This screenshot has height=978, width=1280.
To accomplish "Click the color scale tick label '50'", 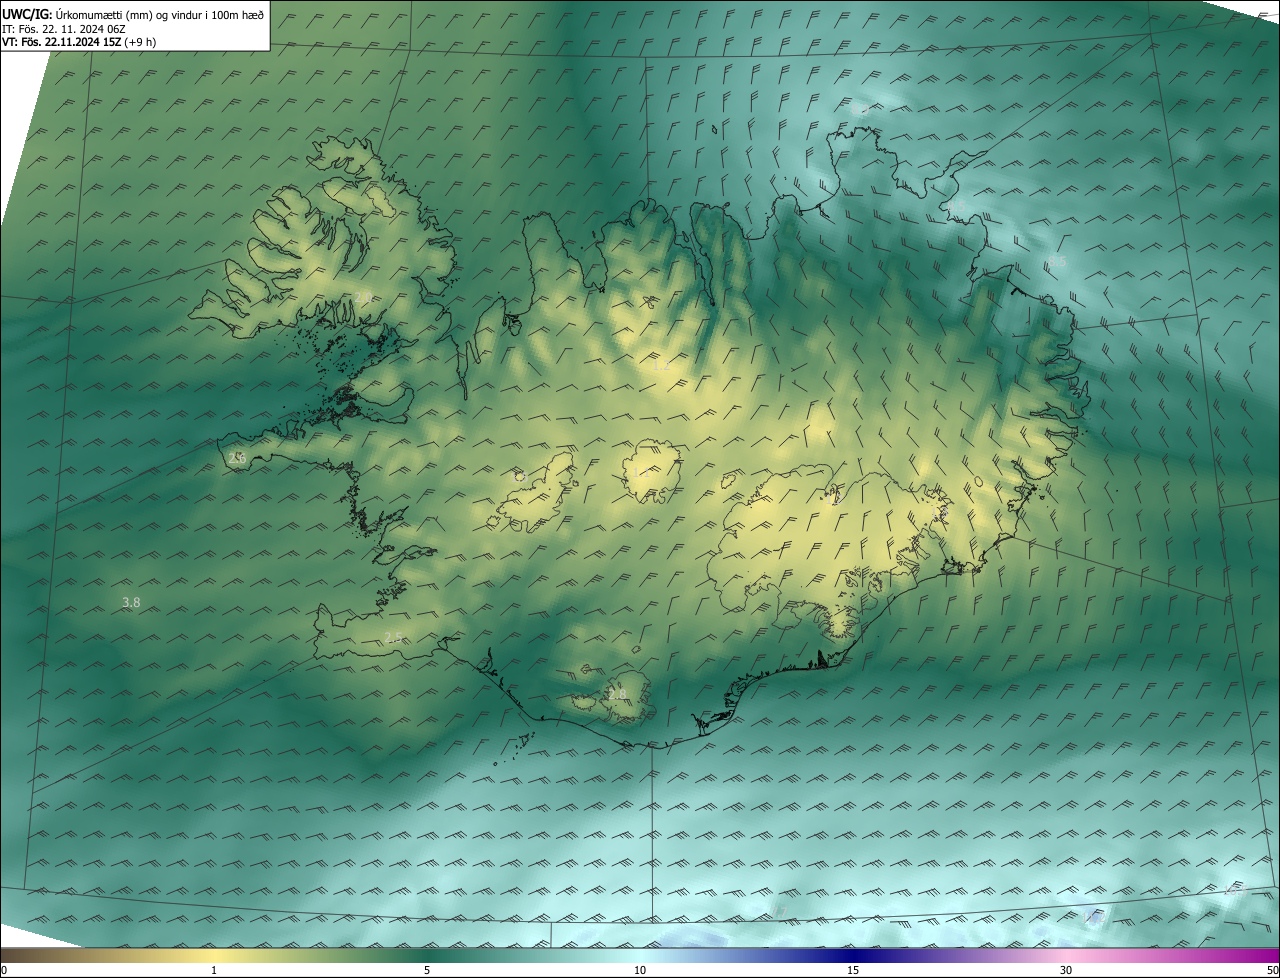I will pos(1272,971).
